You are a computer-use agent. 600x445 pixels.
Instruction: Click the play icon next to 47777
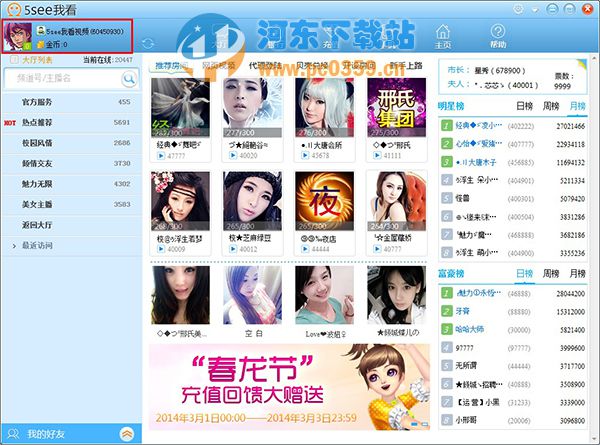click(x=161, y=156)
